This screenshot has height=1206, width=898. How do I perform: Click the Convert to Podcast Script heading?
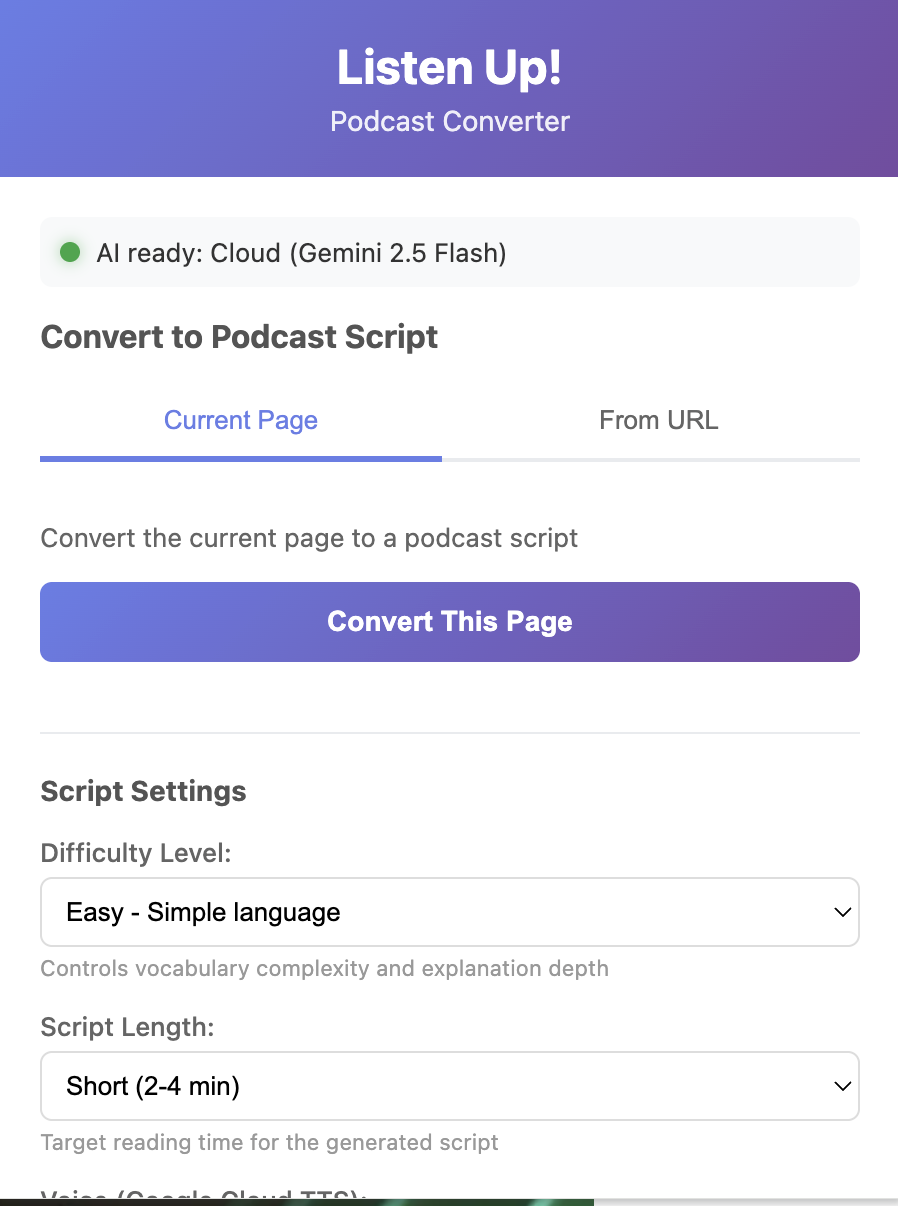point(239,337)
